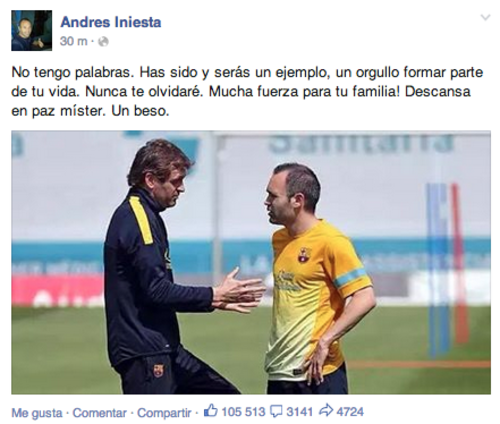Click the Andres Iniesta profile name
Viewport: 500px width, 424px height.
[x=111, y=22]
